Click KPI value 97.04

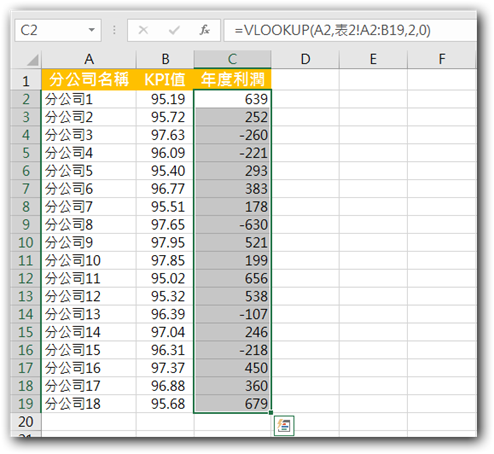165,332
